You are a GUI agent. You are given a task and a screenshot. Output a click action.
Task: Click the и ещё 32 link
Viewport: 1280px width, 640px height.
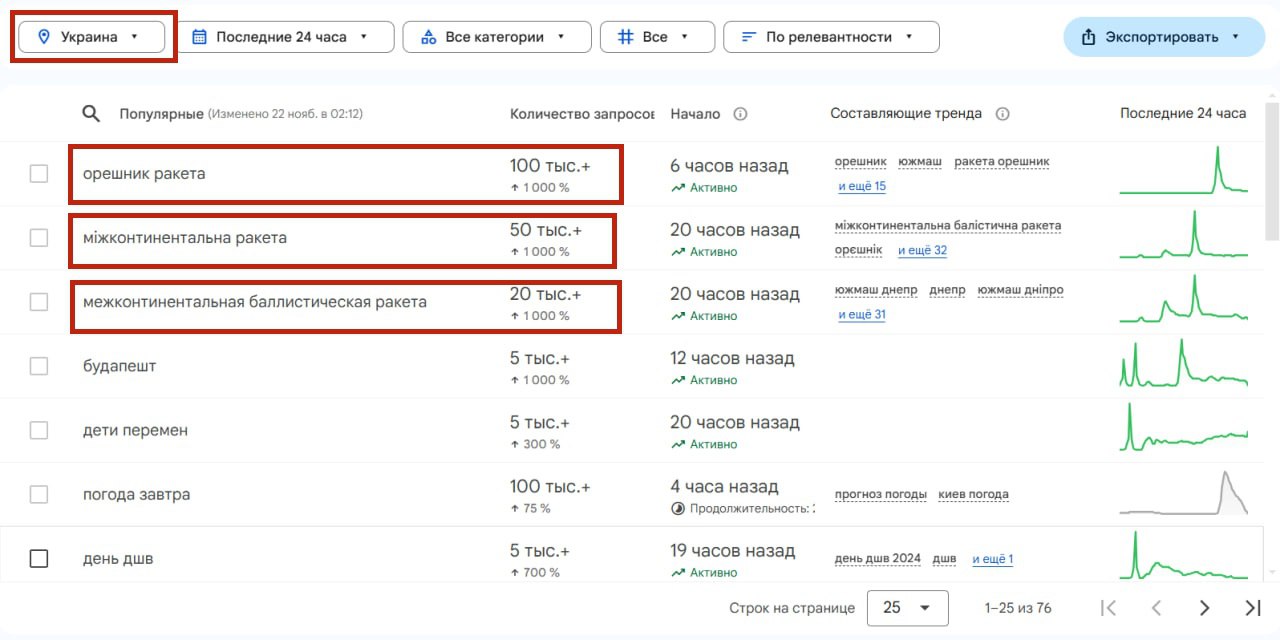click(x=922, y=250)
